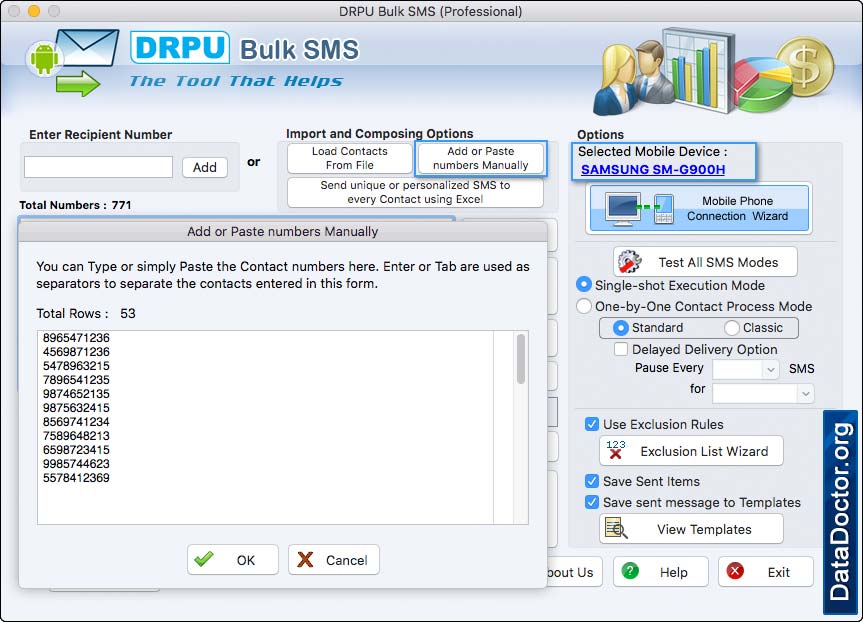Click the DRPU logo badge
Image resolution: width=863 pixels, height=622 pixels.
pyautogui.click(x=180, y=47)
